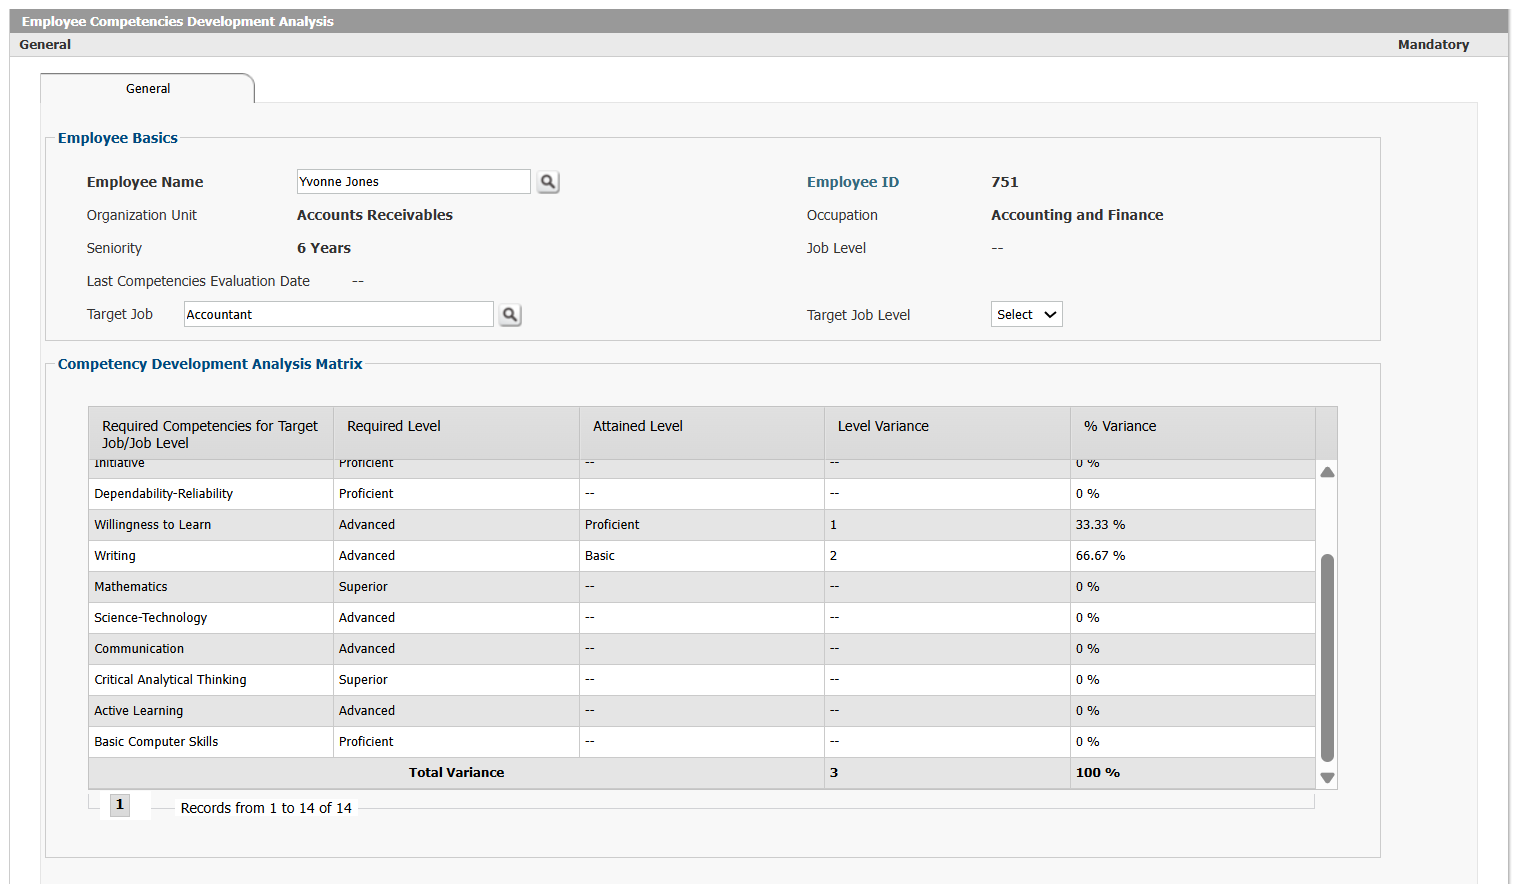1519x884 pixels.
Task: Click the Accounts Receivables organization unit
Action: [x=375, y=215]
